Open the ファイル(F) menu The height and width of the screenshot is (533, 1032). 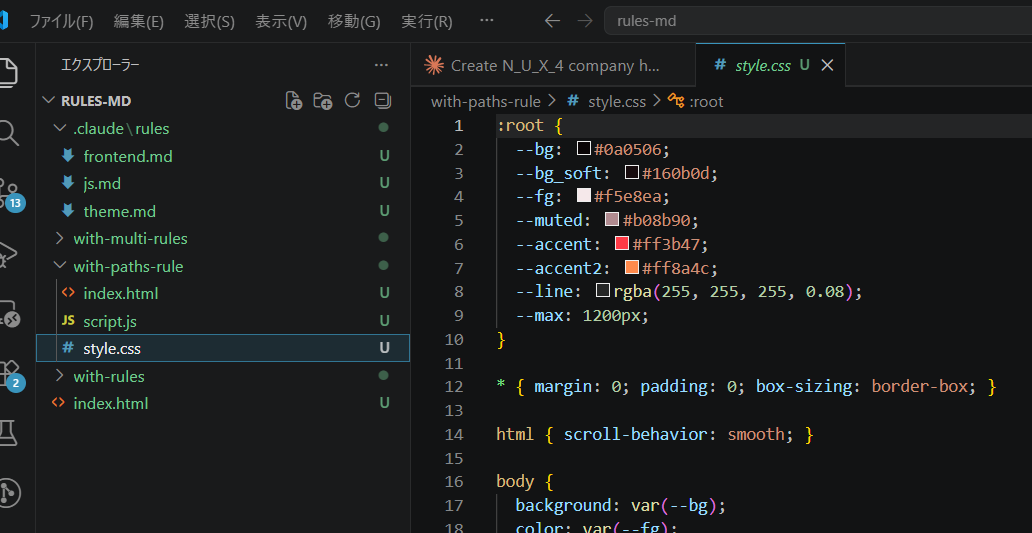tap(61, 21)
